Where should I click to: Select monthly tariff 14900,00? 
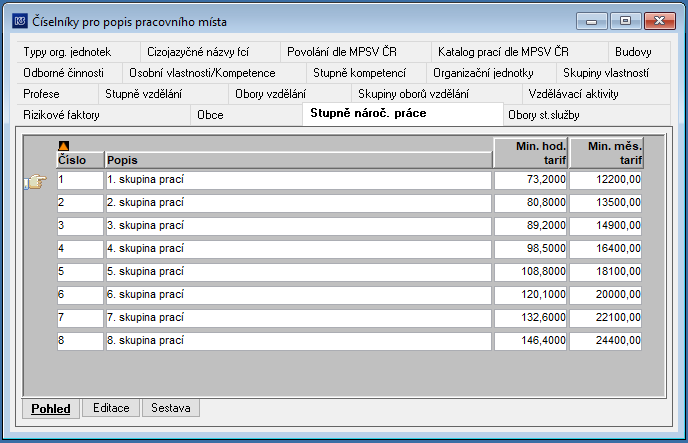coord(606,226)
